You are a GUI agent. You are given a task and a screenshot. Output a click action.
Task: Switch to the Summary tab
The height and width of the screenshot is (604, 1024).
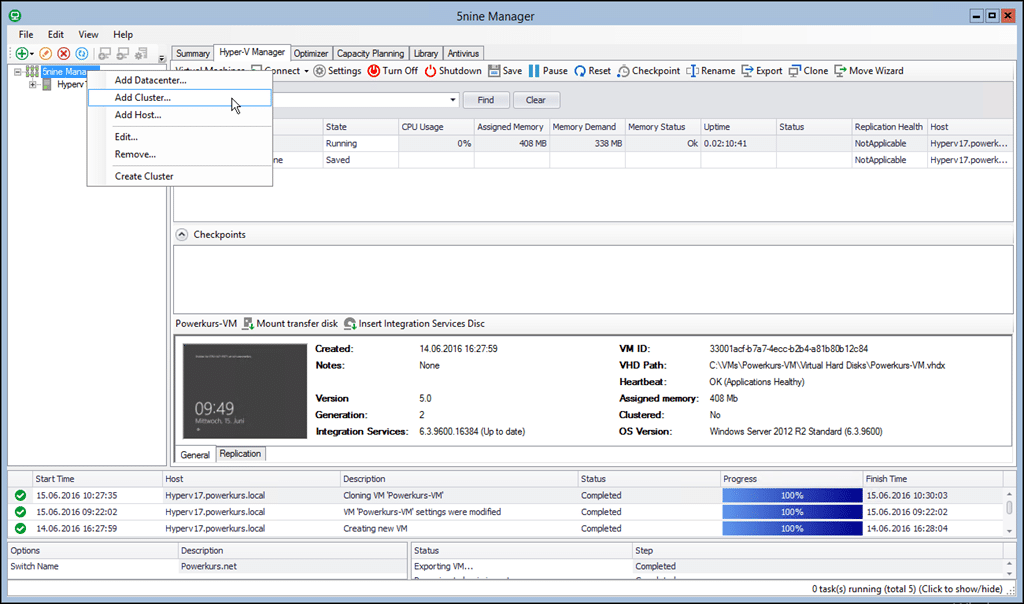click(193, 54)
